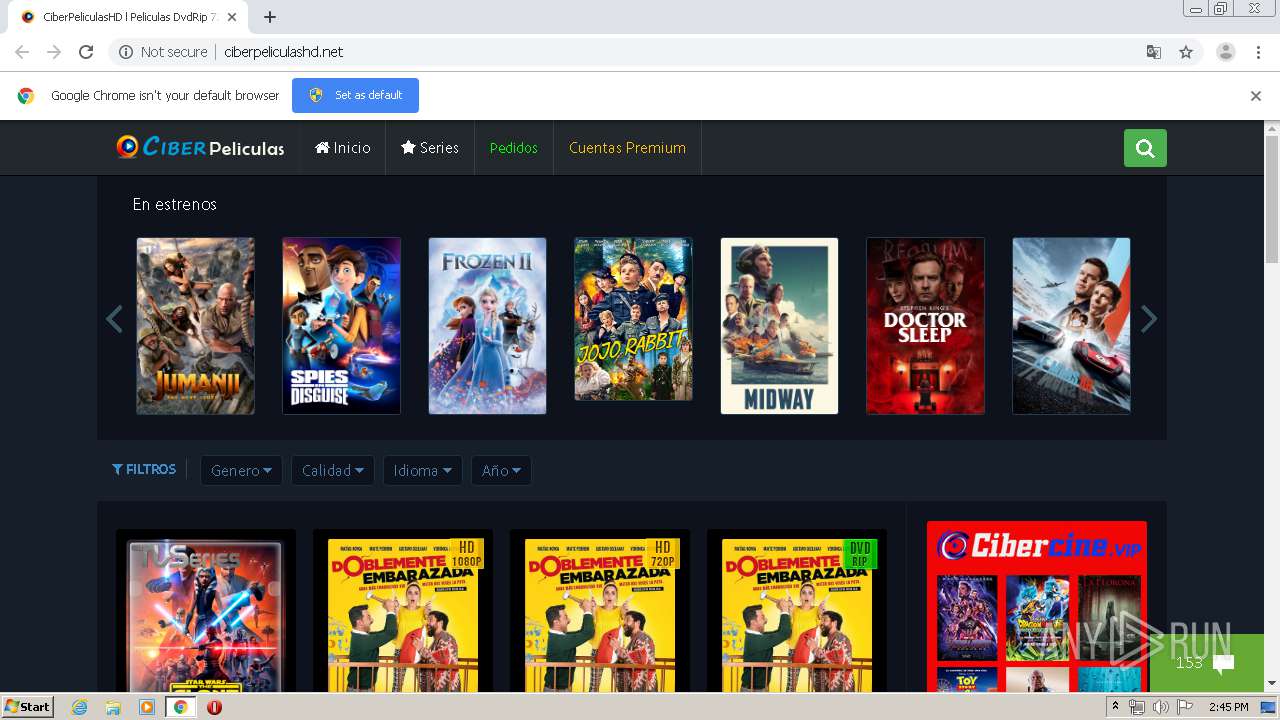Open the Frozen II poster
This screenshot has height=720, width=1280.
point(487,325)
